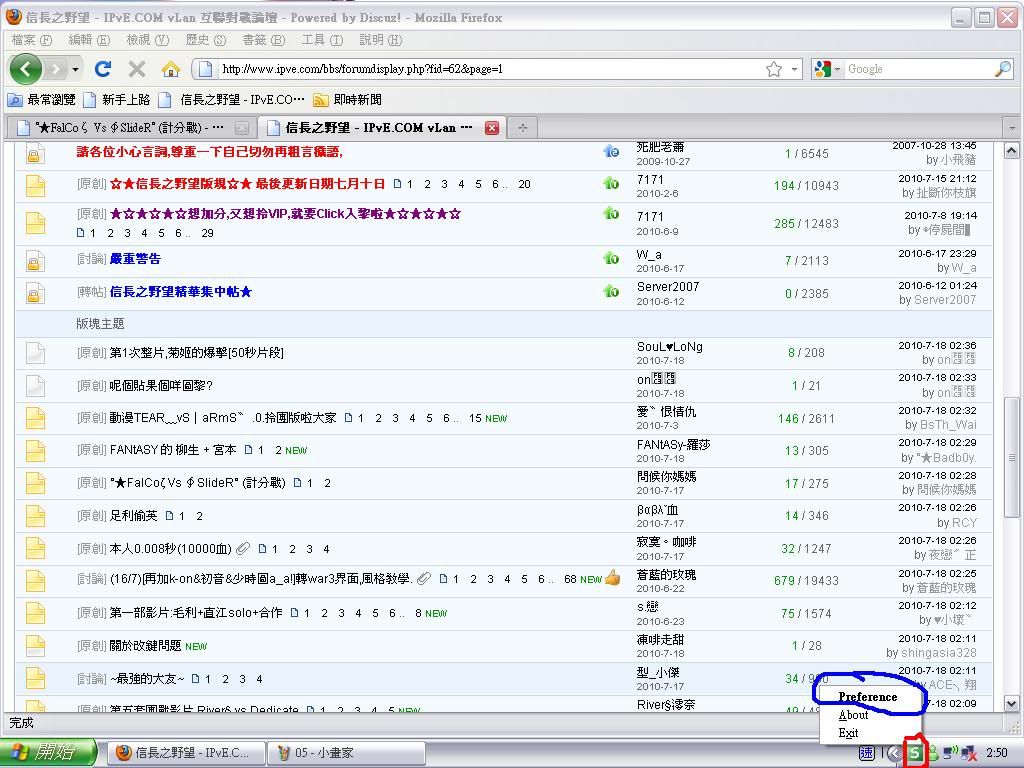This screenshot has height=768, width=1024.
Task: Open the 嚴重警告 discussion thread
Action: tap(135, 259)
